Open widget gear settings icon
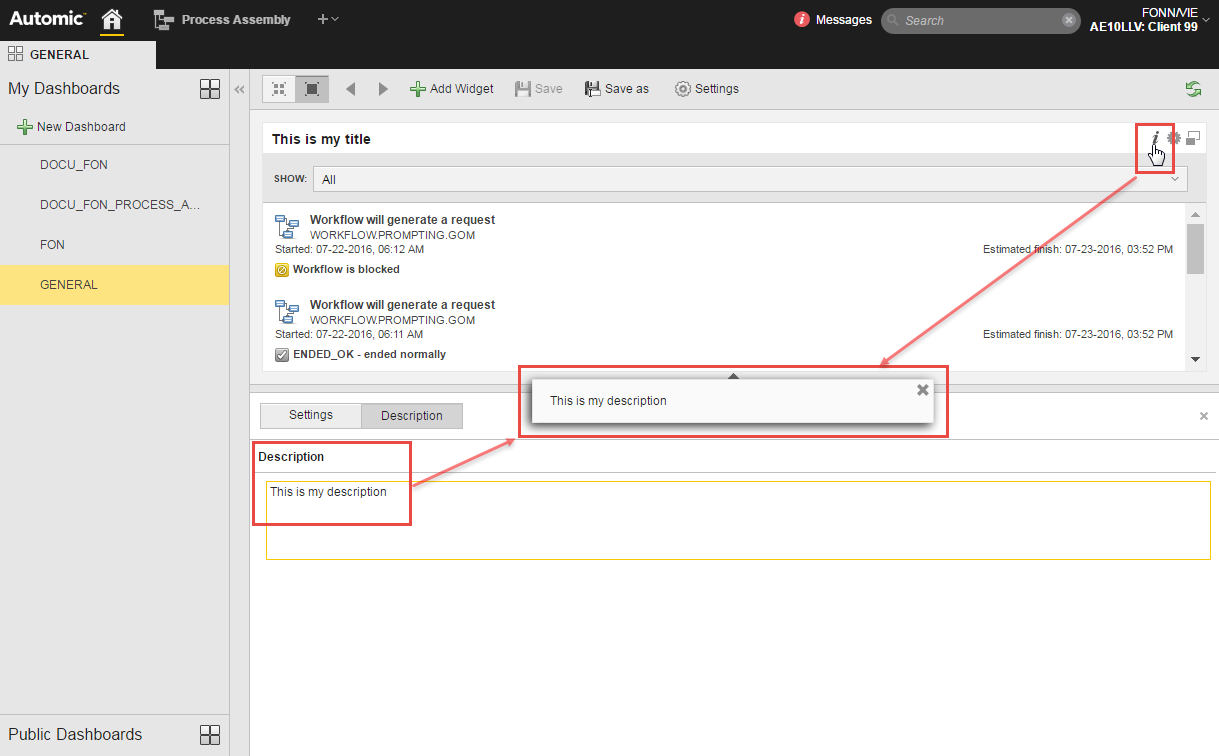The height and width of the screenshot is (756, 1219). coord(1174,138)
